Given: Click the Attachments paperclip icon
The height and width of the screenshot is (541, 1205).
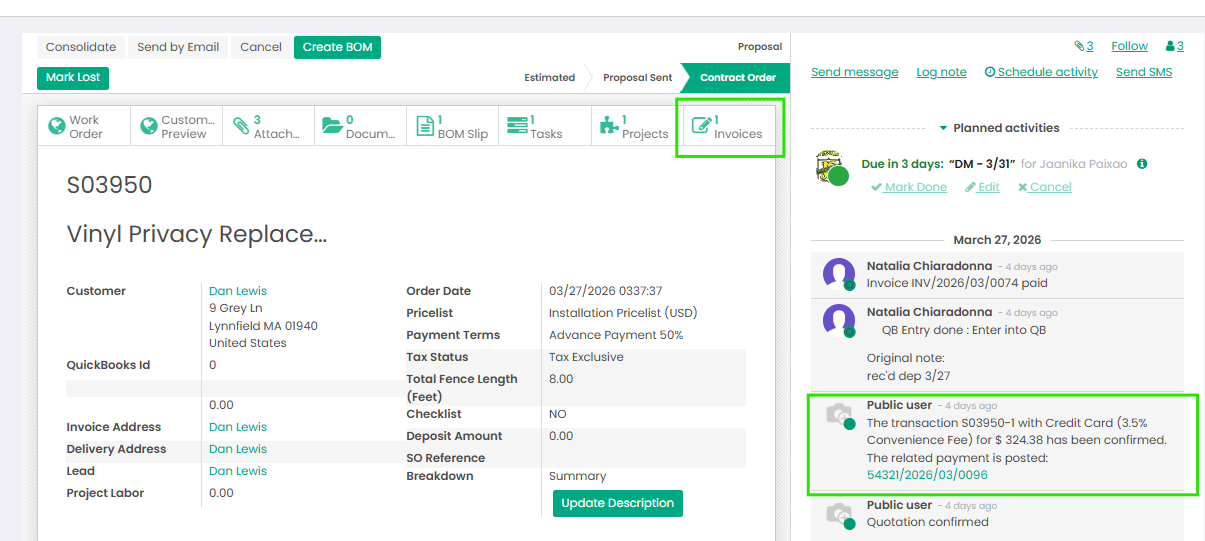Looking at the screenshot, I should [x=240, y=126].
